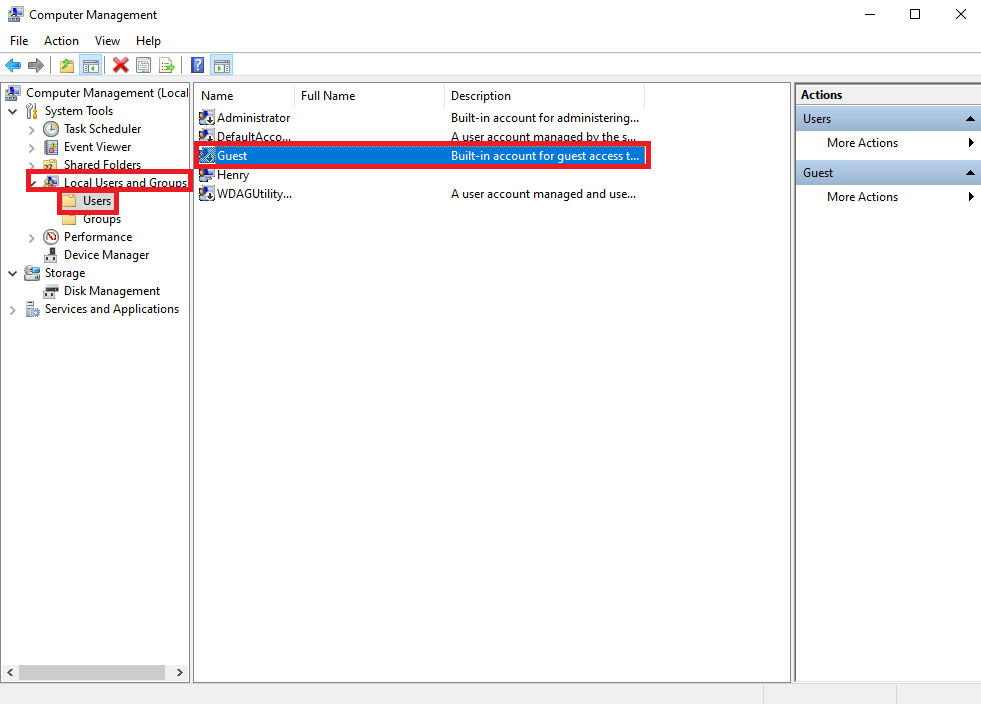The width and height of the screenshot is (981, 704).
Task: Collapse the Guest section in Actions pane
Action: click(x=970, y=173)
